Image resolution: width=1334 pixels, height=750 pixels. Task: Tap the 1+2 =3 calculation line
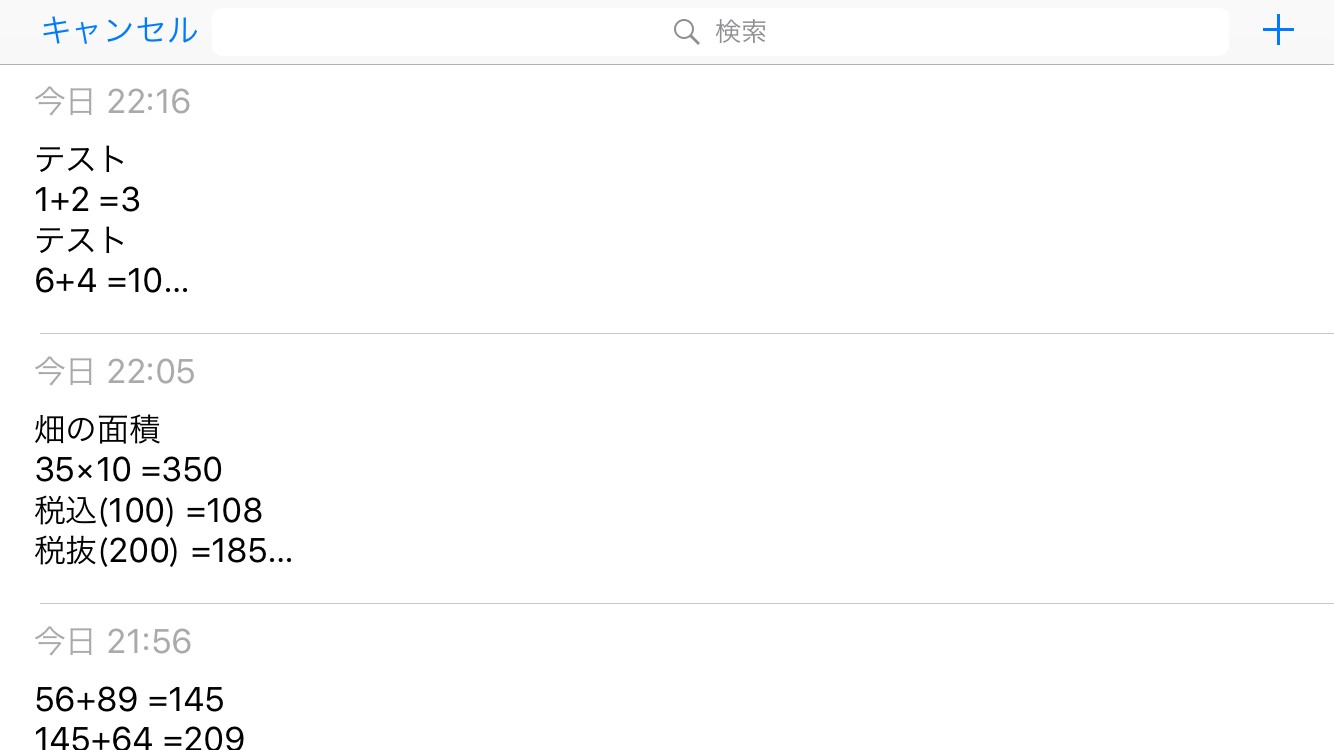coord(88,200)
